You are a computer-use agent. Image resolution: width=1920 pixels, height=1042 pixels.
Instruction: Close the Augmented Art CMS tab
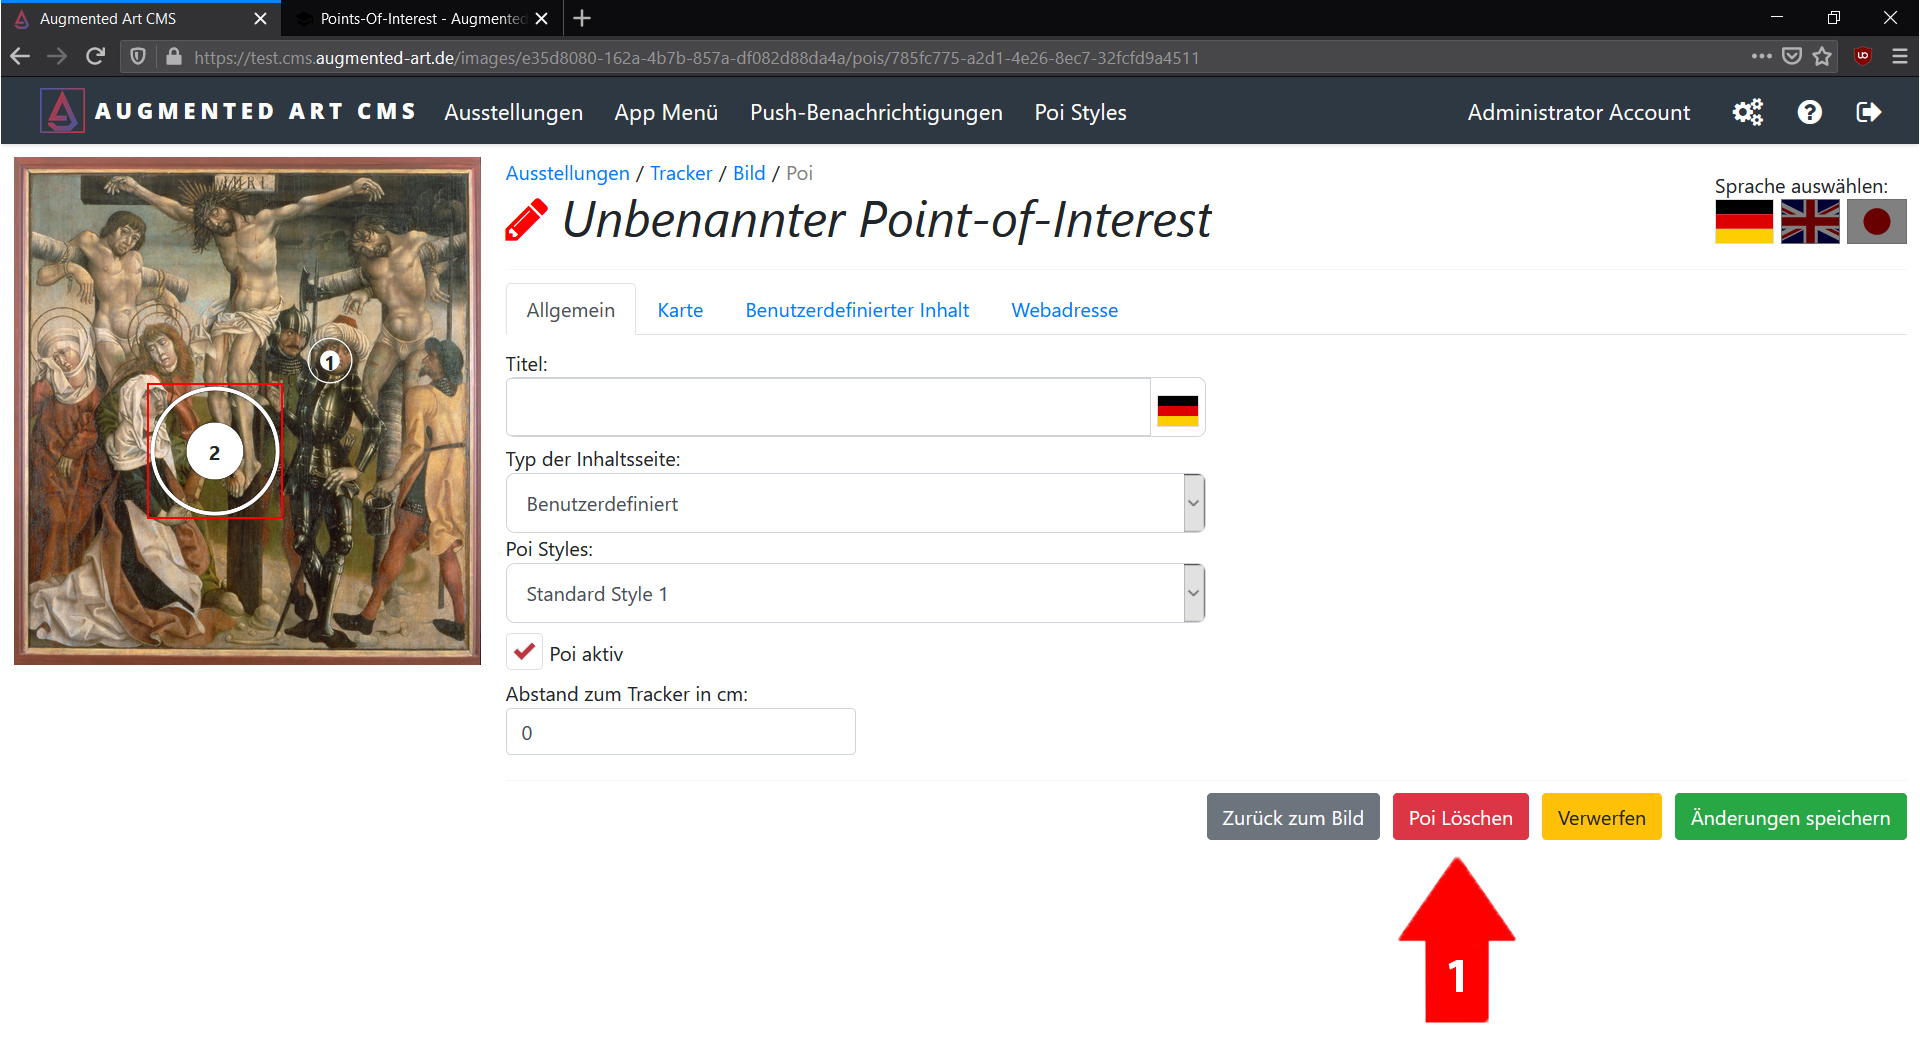[260, 18]
